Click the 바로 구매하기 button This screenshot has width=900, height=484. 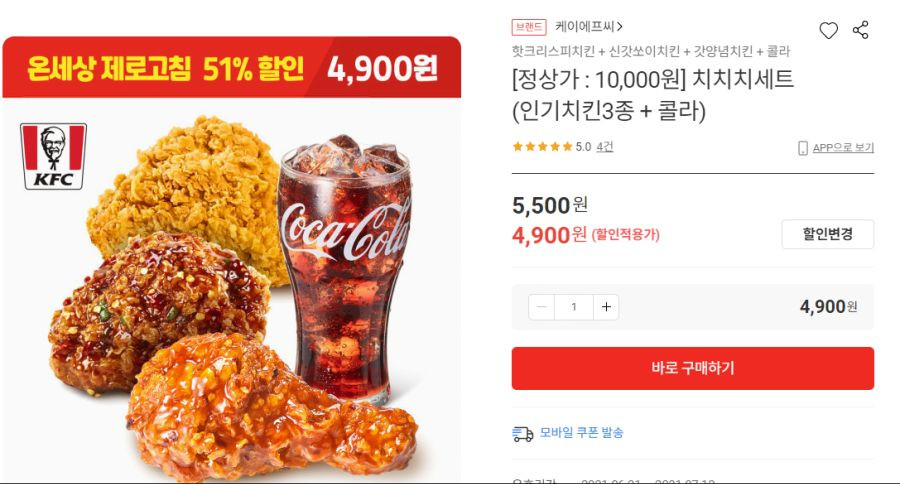click(693, 368)
